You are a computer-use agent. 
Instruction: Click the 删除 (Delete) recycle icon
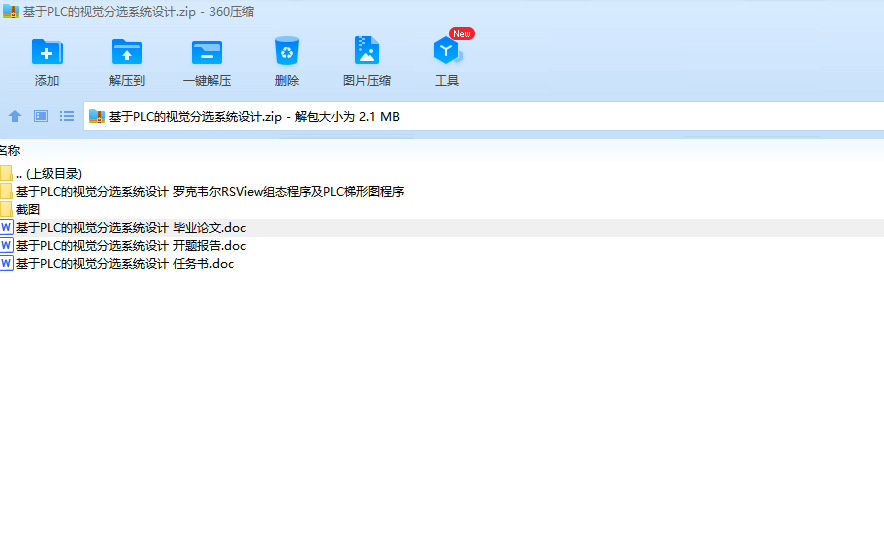tap(287, 51)
